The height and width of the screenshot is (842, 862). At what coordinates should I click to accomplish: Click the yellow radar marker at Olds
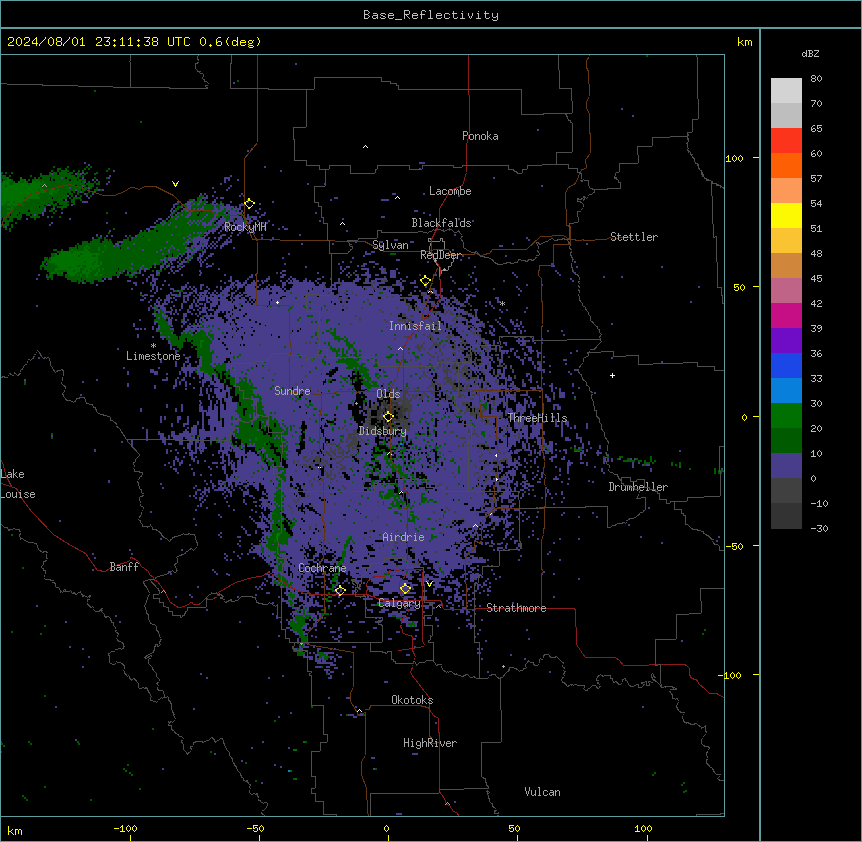(x=388, y=417)
